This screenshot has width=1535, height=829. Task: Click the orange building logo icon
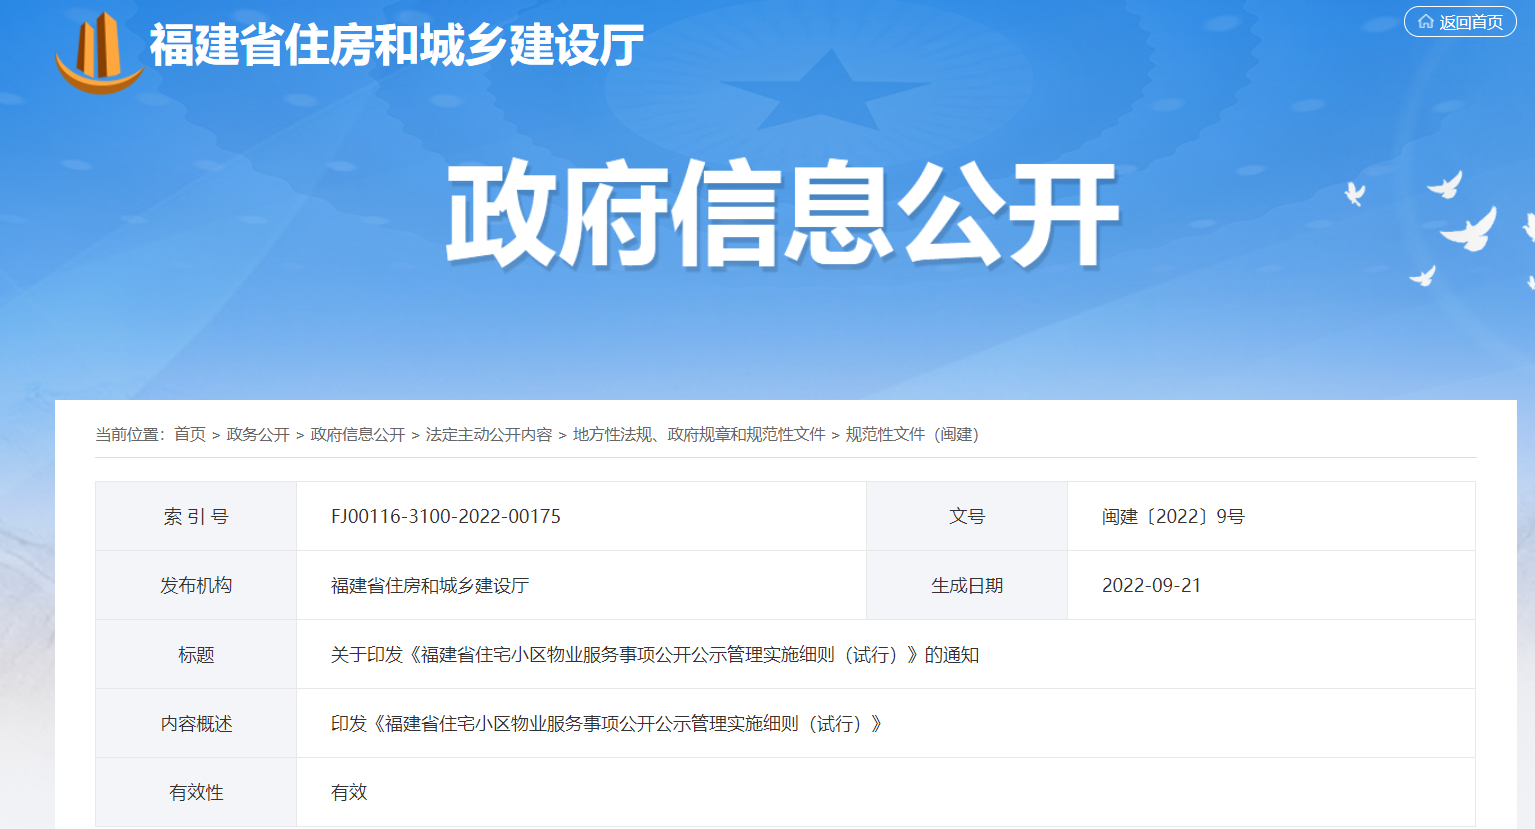(98, 53)
